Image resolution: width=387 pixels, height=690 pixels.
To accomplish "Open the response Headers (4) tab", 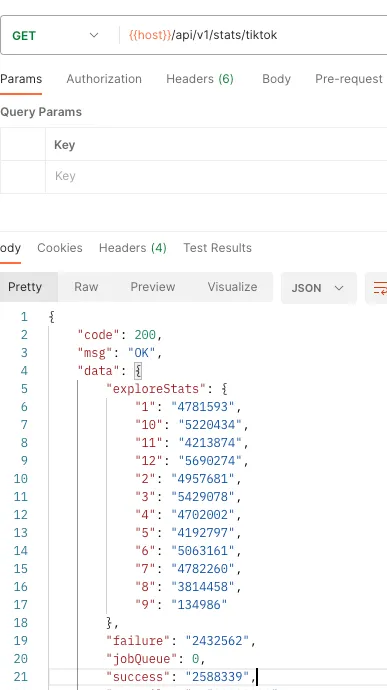I will (x=133, y=248).
